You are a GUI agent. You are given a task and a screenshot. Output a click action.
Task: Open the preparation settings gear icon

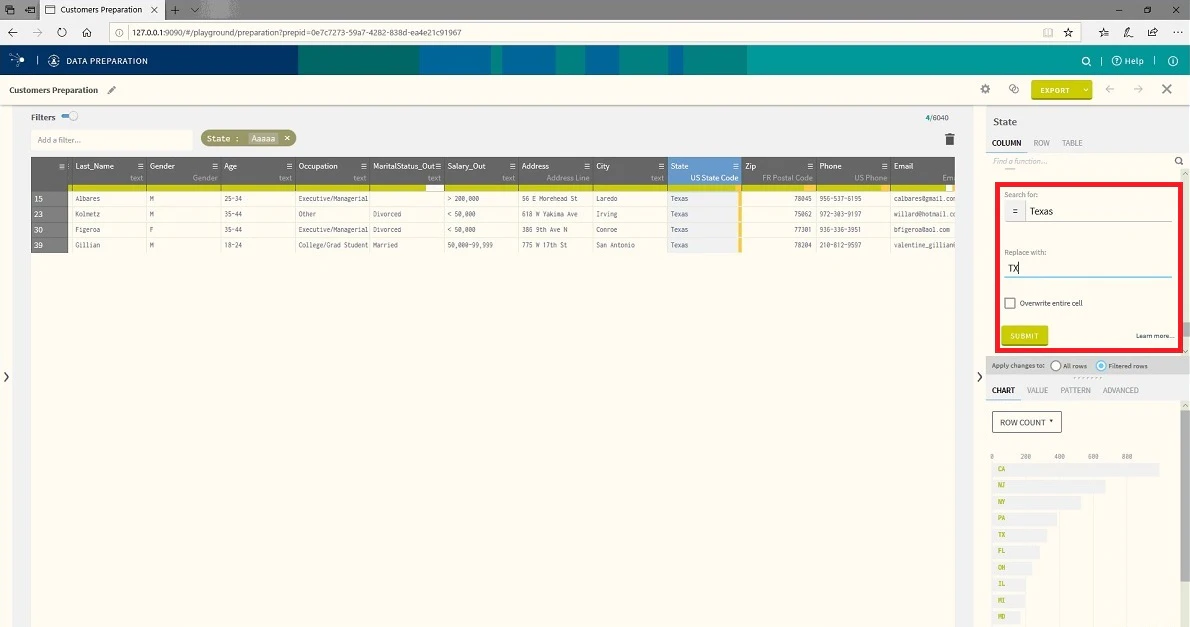pyautogui.click(x=985, y=90)
